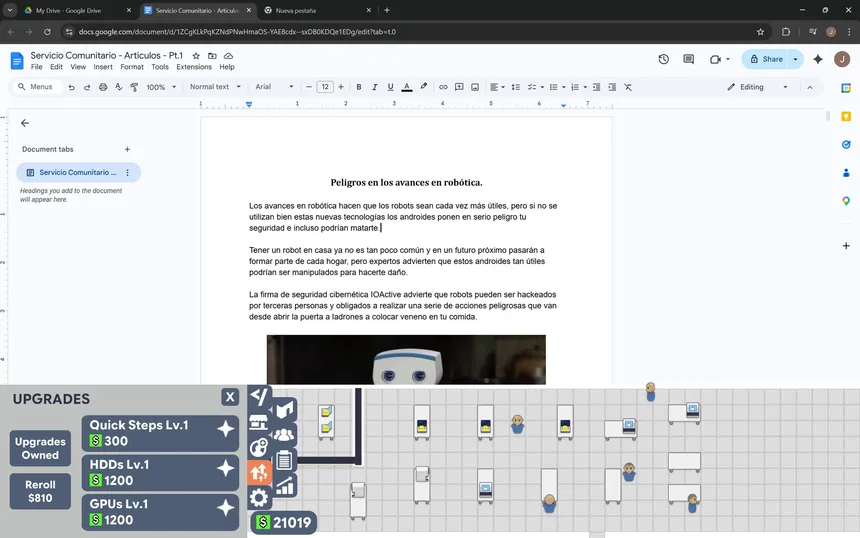Open the game settings gear icon

(x=259, y=497)
